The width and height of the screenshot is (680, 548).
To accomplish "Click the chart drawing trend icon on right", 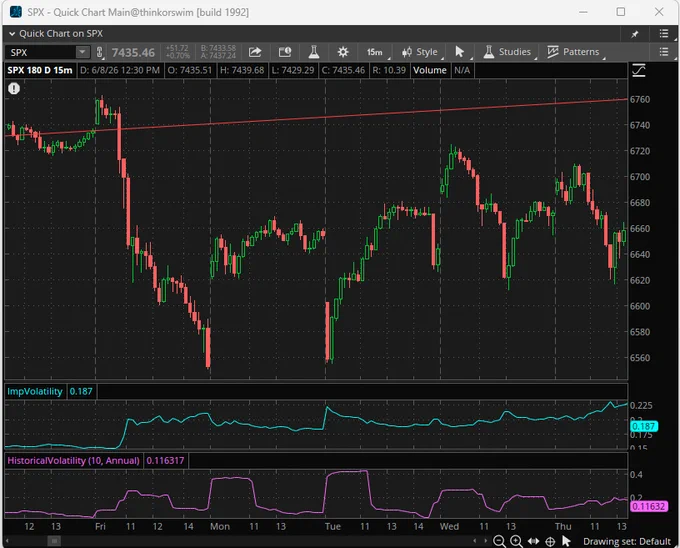I will click(x=639, y=70).
